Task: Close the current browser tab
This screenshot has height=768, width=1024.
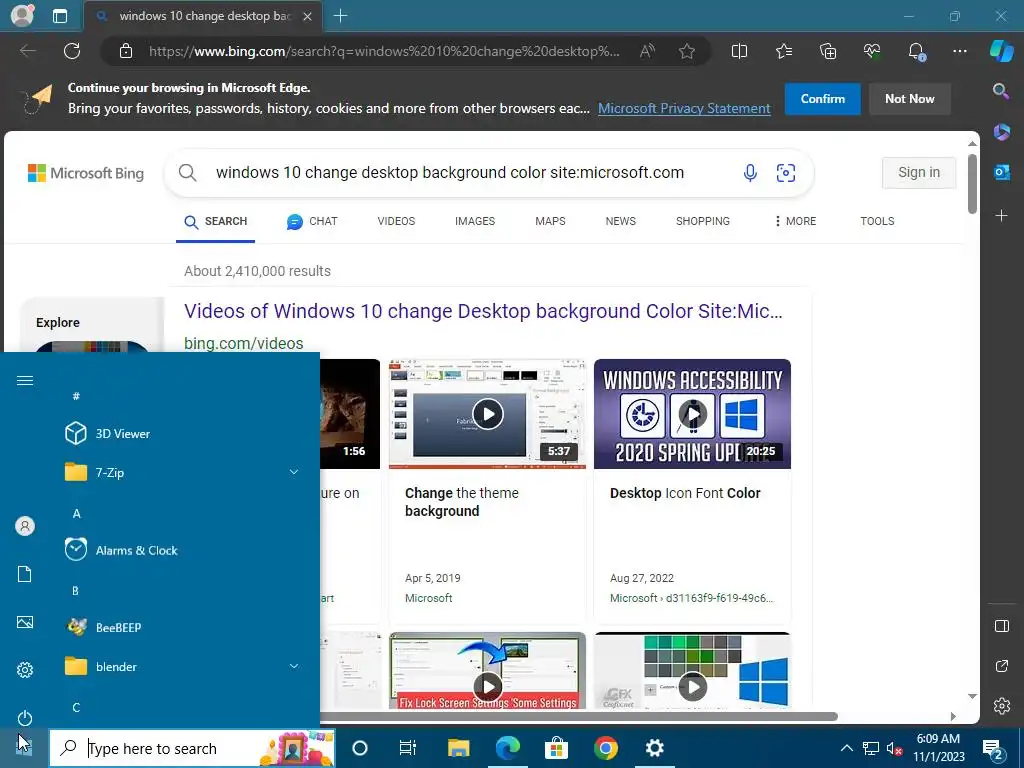Action: 307,16
